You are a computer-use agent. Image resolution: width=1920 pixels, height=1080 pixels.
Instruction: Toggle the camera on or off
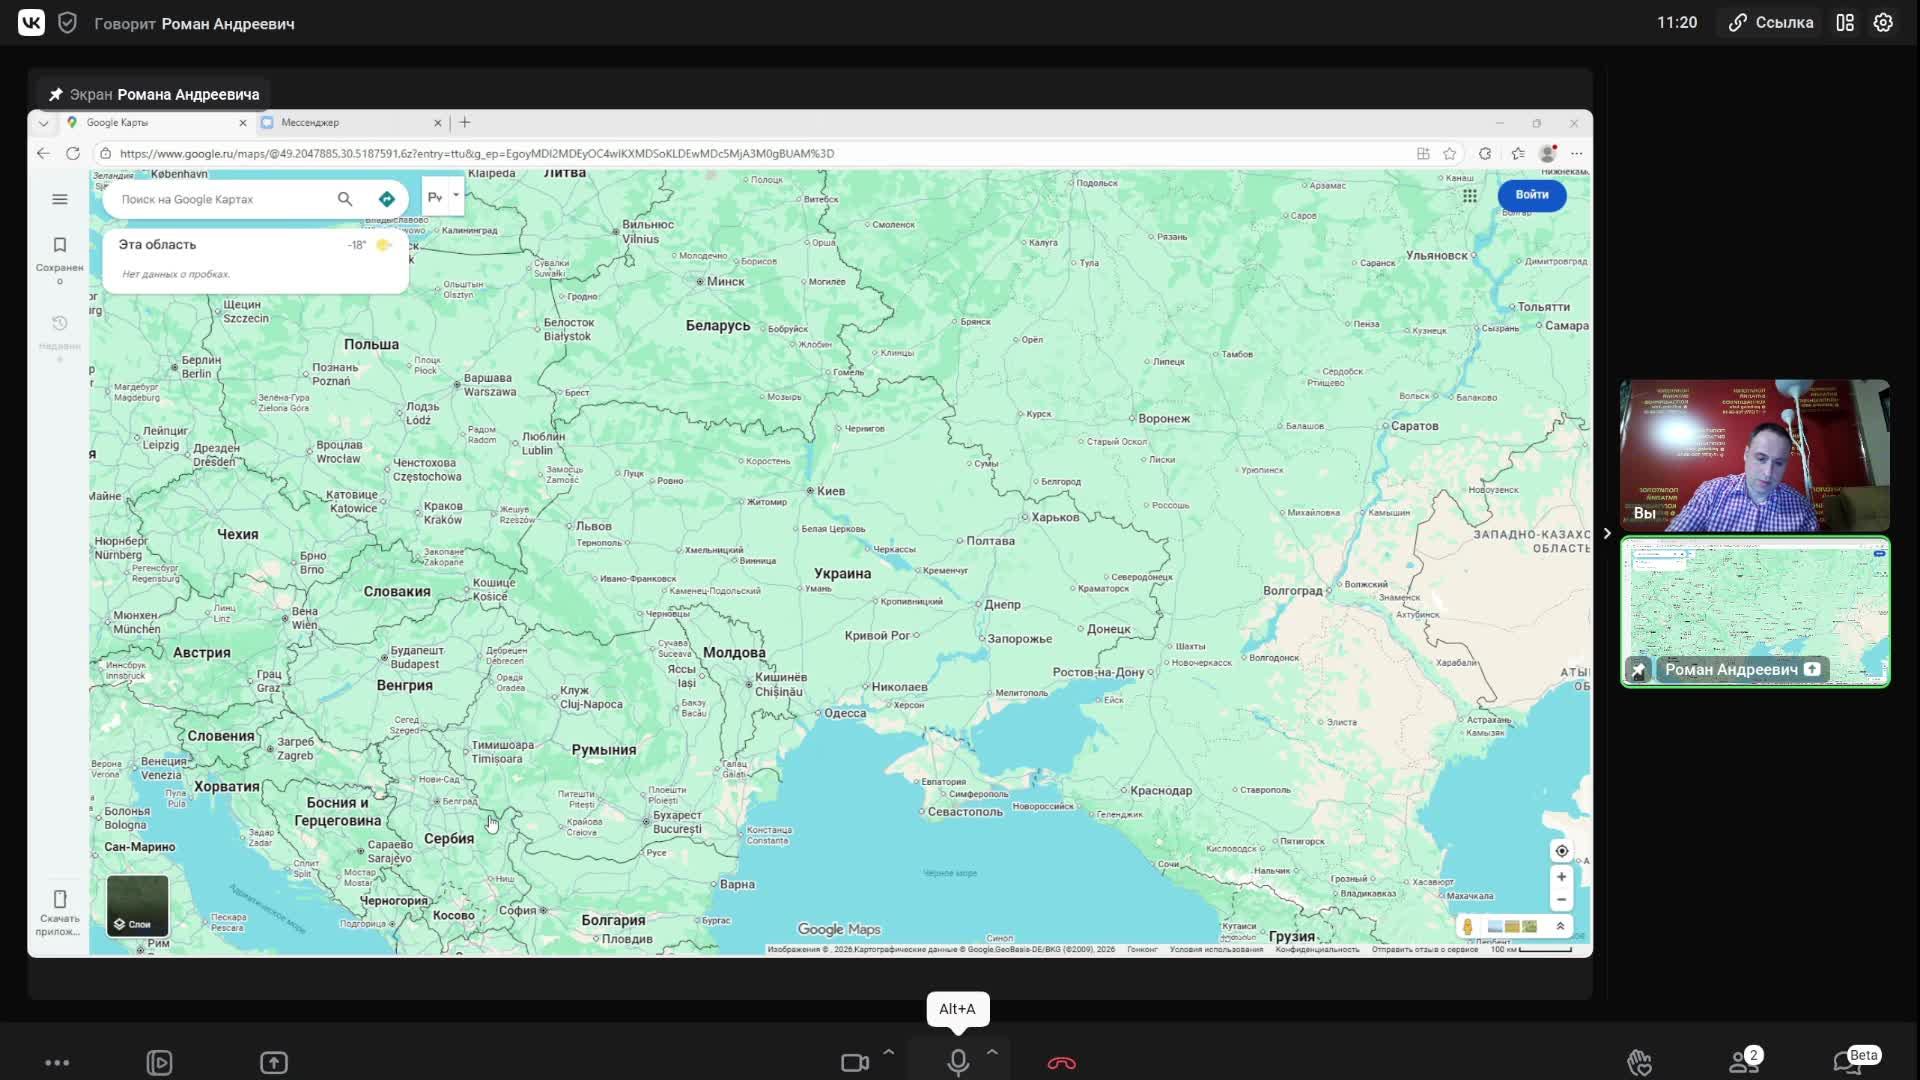click(x=854, y=1062)
